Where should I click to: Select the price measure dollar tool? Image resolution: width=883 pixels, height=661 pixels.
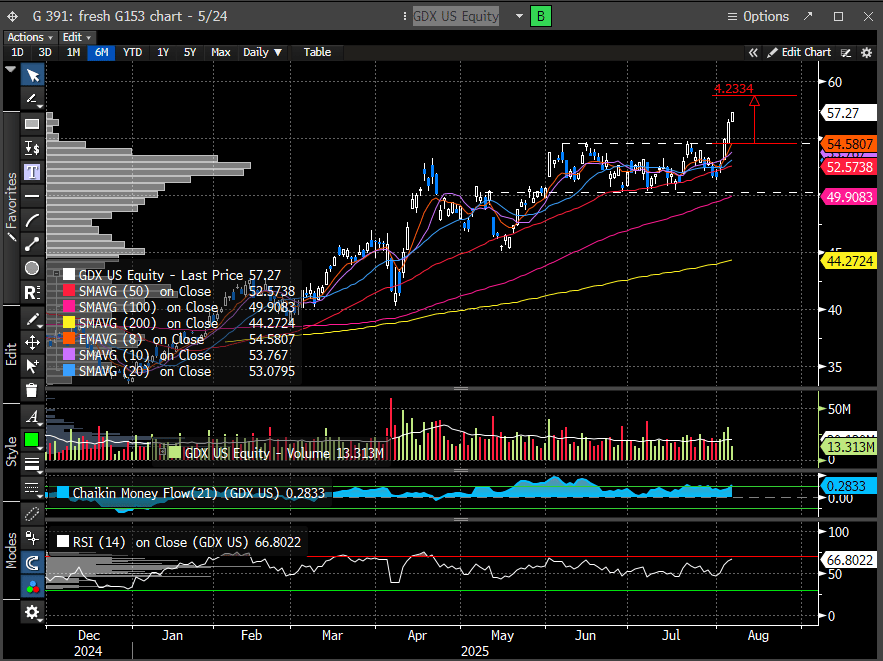(33, 148)
